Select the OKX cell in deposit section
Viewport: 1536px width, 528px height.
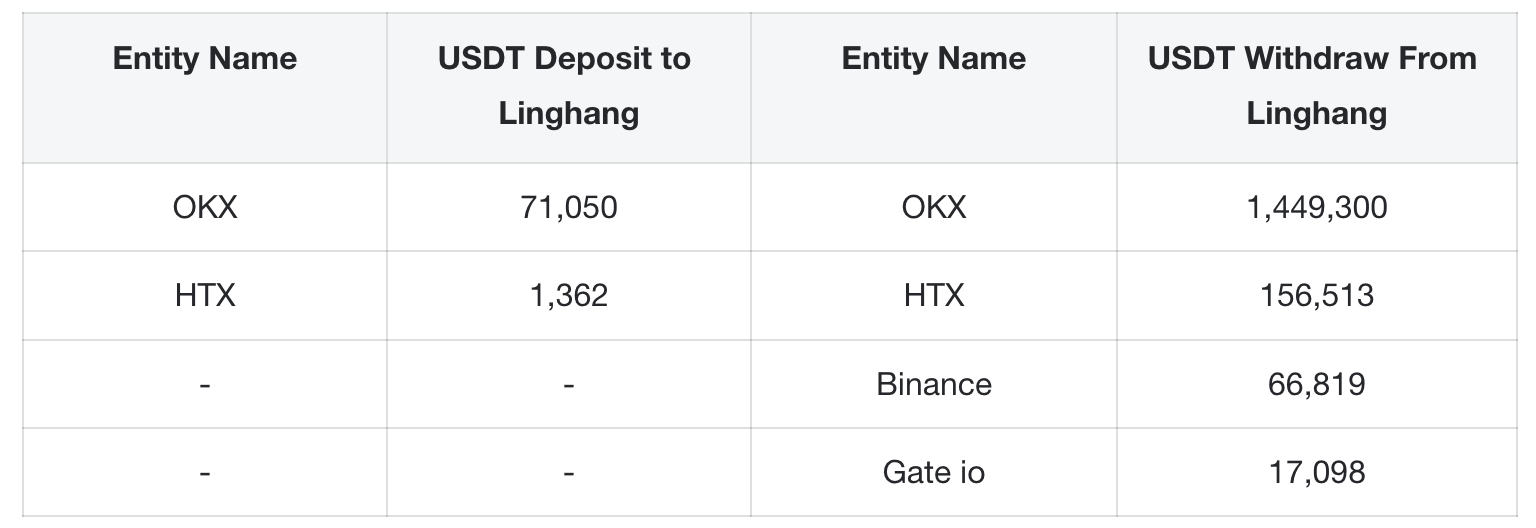[x=205, y=207]
